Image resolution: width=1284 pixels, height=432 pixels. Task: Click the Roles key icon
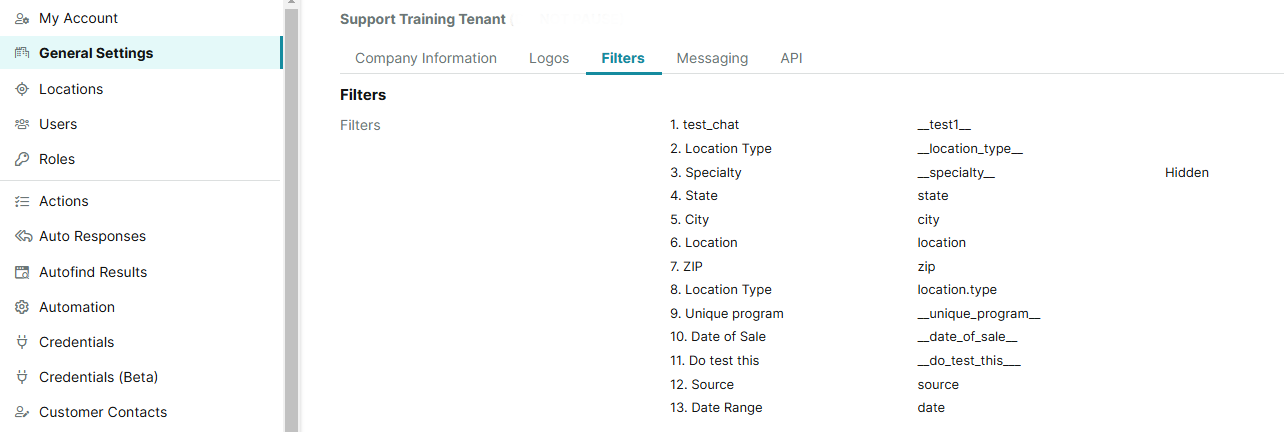22,159
